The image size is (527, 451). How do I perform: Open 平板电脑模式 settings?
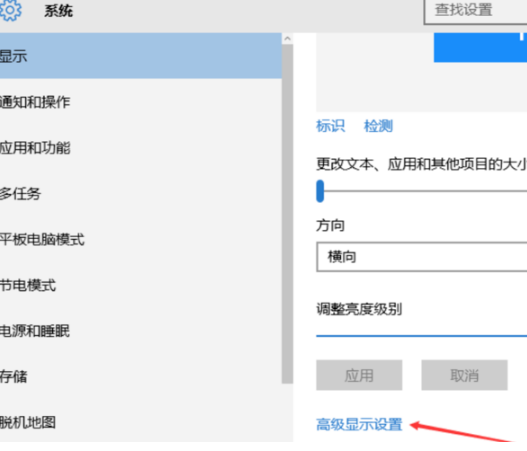pos(141,239)
